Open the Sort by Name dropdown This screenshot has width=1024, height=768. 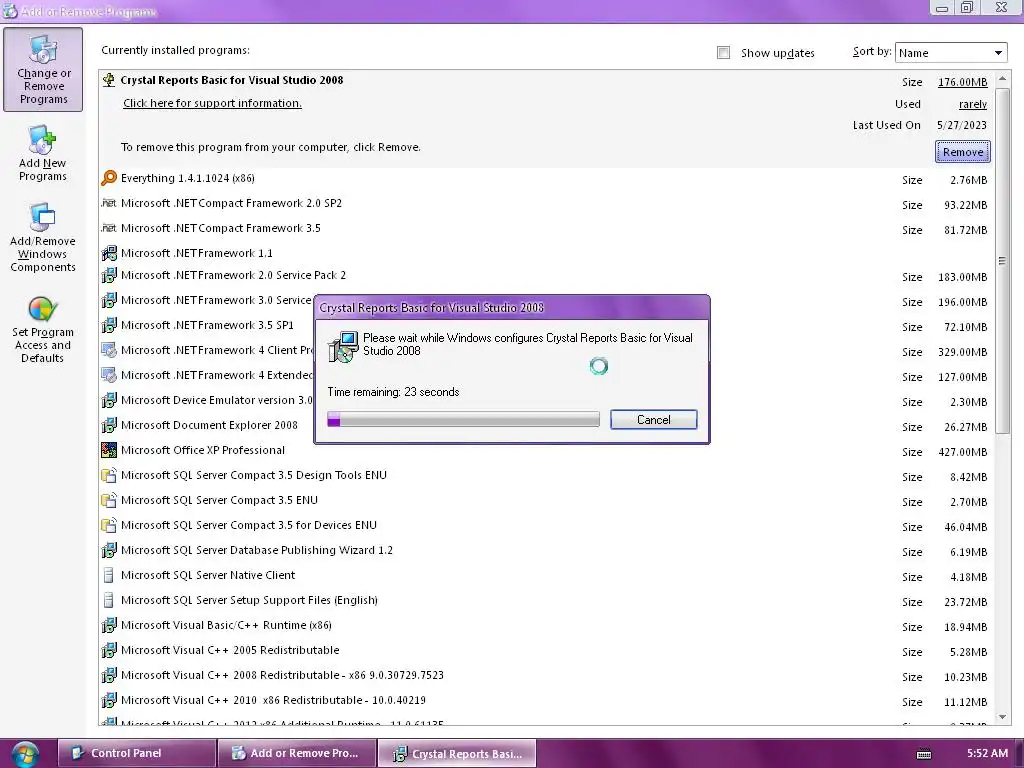pyautogui.click(x=951, y=53)
